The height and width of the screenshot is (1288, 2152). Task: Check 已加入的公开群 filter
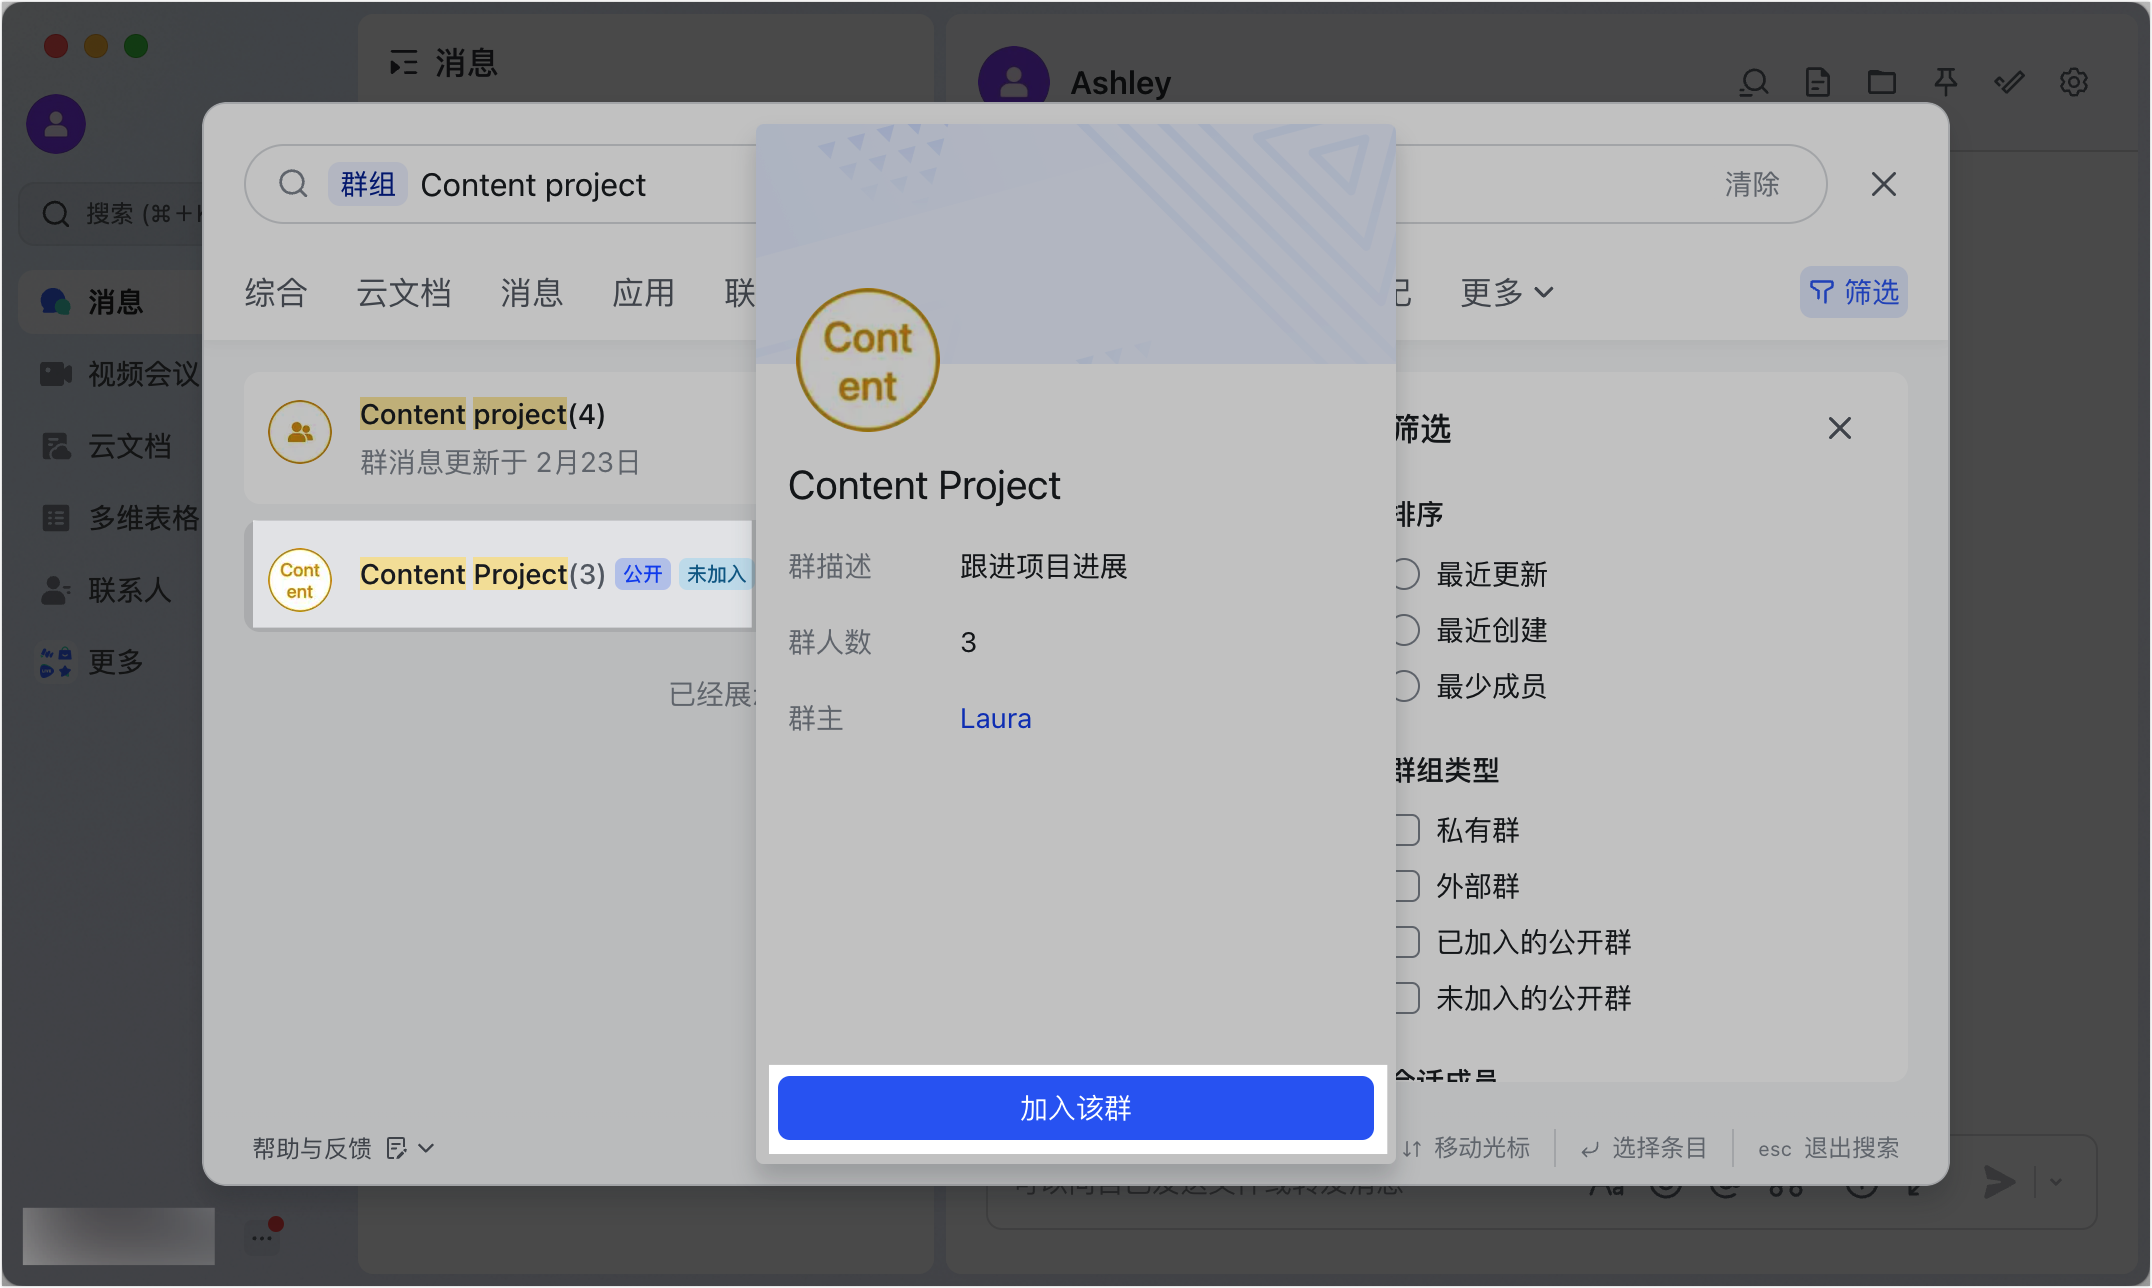1406,942
